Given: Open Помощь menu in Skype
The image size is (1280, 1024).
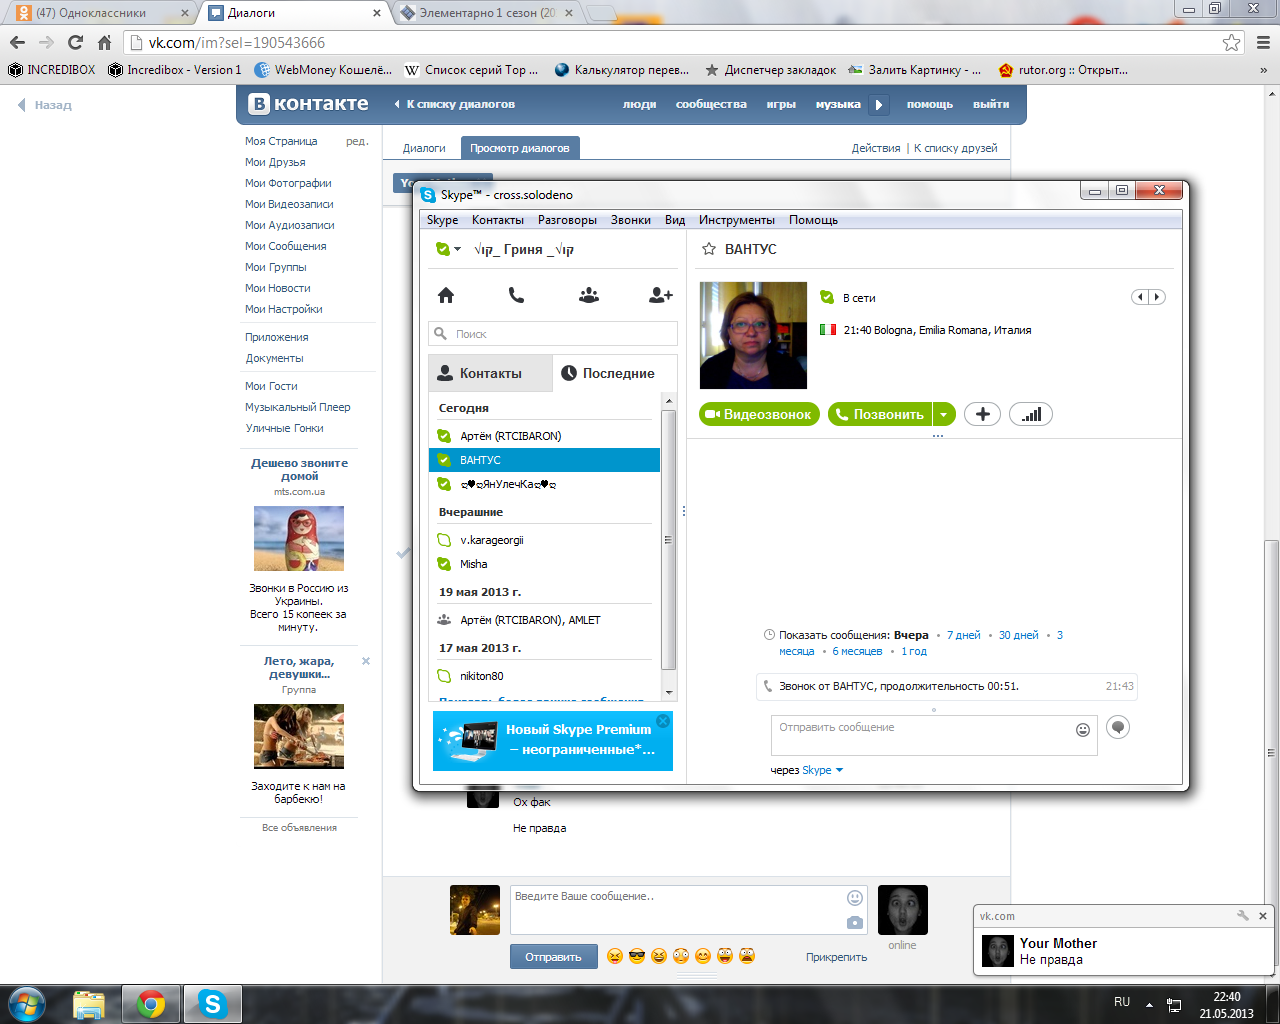Looking at the screenshot, I should [813, 220].
